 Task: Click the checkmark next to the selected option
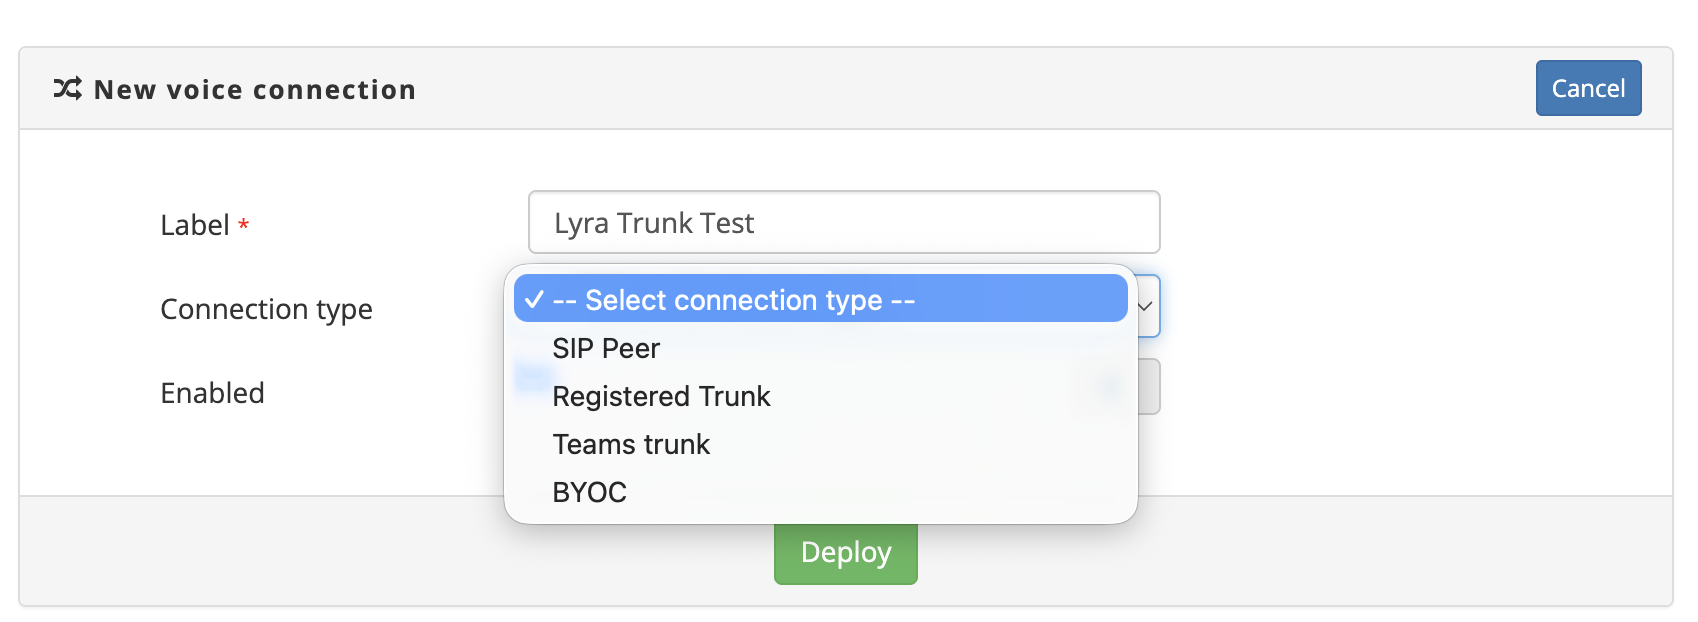coord(534,300)
